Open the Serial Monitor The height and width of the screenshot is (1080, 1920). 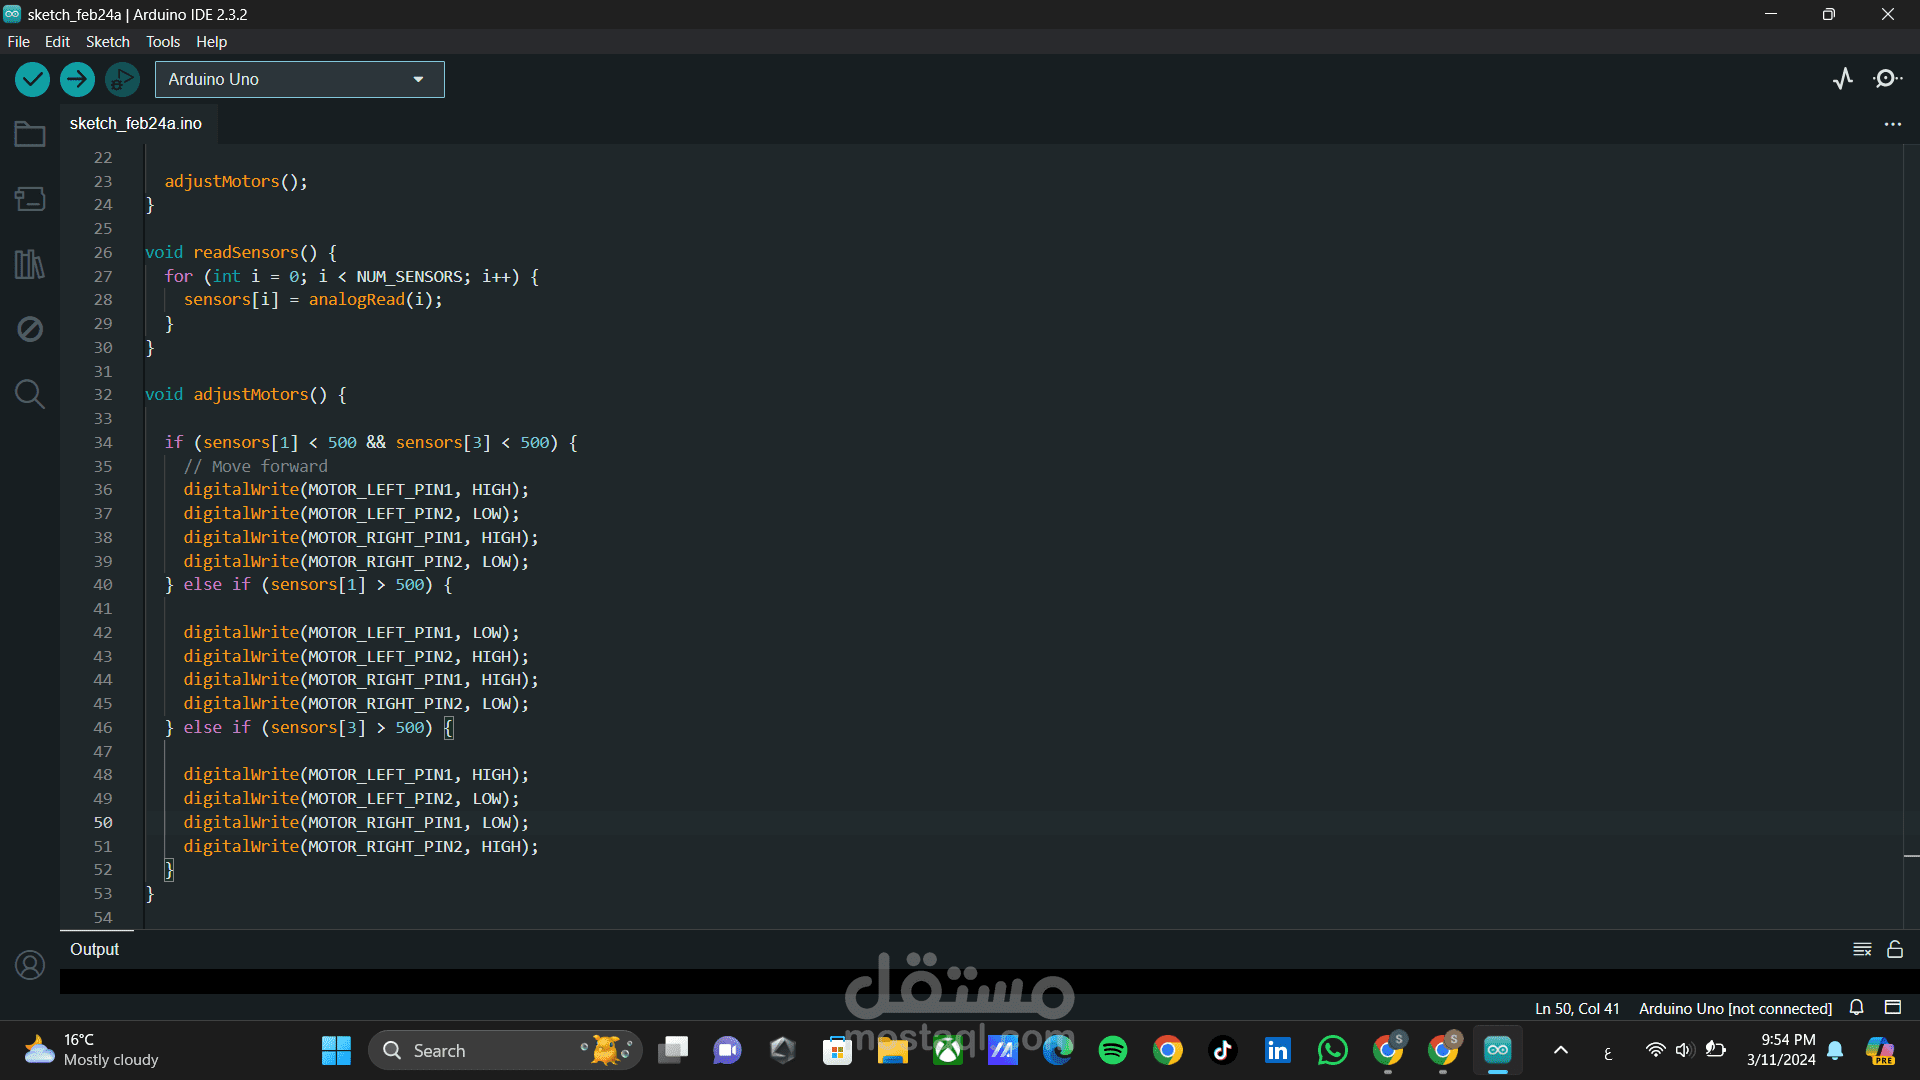(1887, 79)
